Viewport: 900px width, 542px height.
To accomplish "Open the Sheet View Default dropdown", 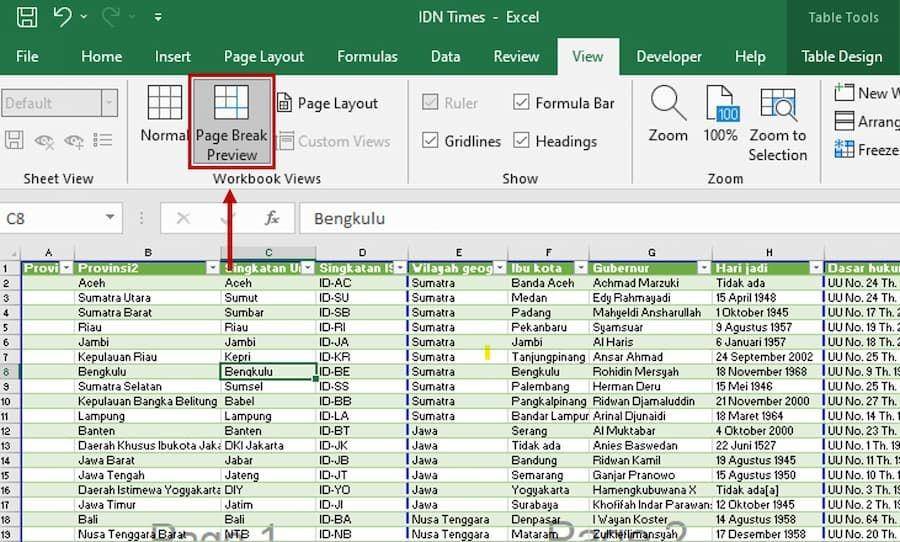I will (110, 103).
